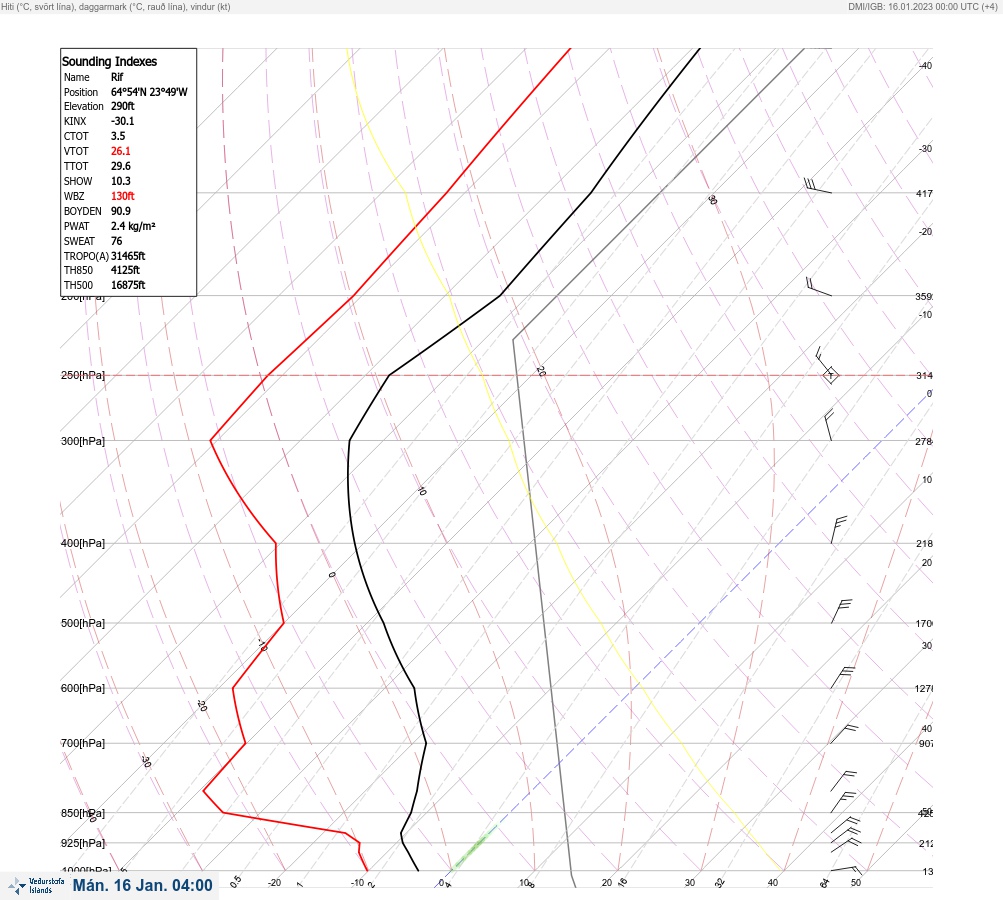Click the Elevation value 290ft
1003x900 pixels.
[x=123, y=106]
